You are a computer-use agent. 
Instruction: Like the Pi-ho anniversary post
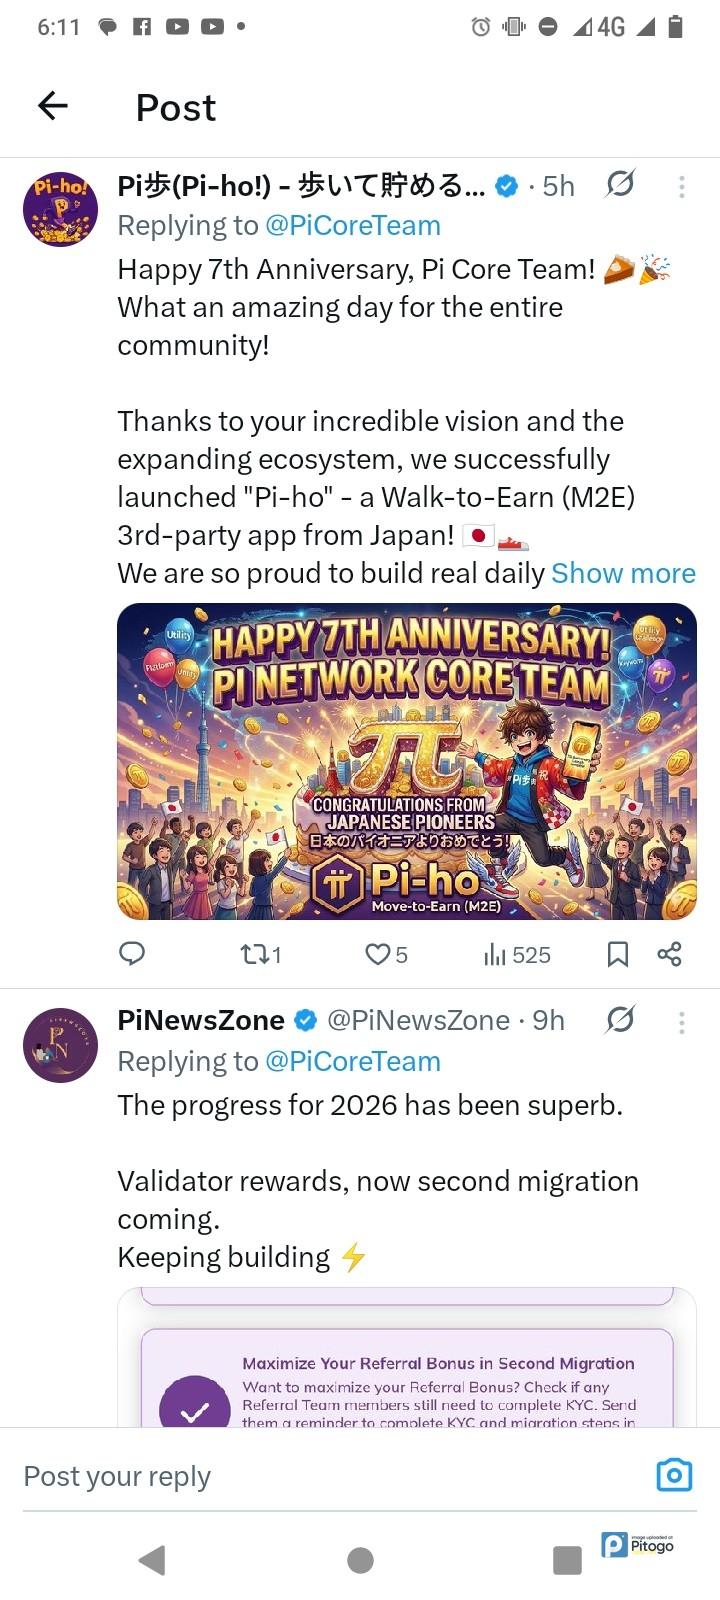pos(378,954)
